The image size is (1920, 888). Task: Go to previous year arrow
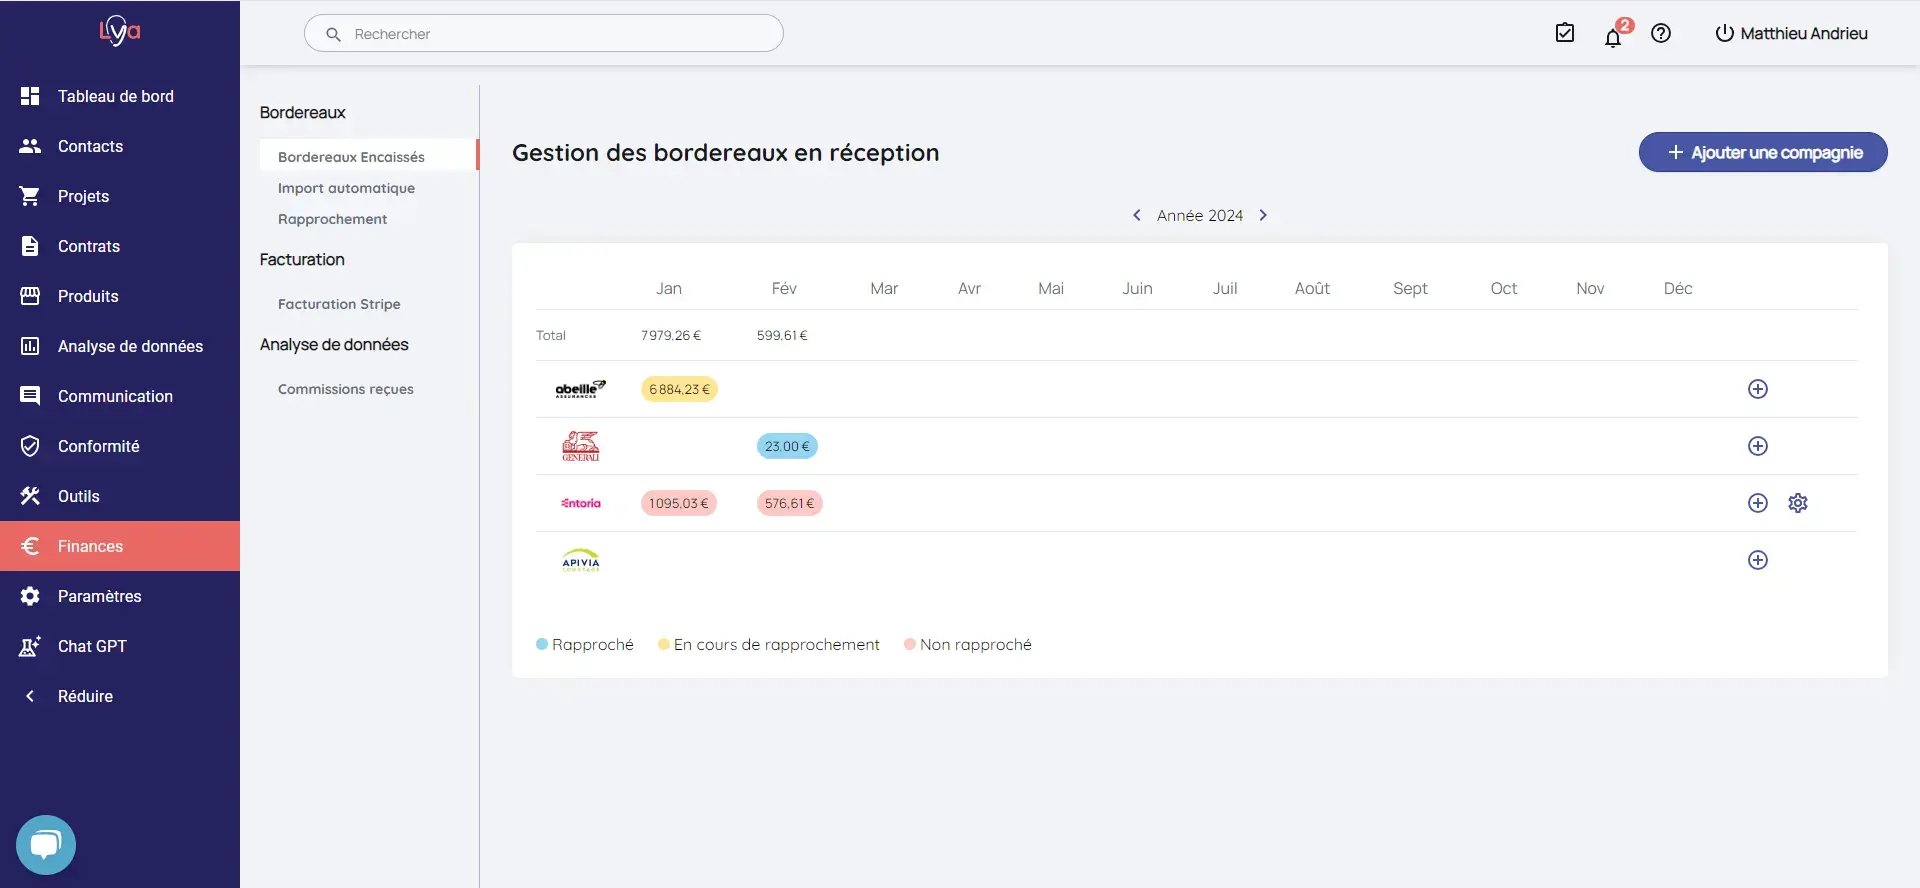pos(1137,215)
